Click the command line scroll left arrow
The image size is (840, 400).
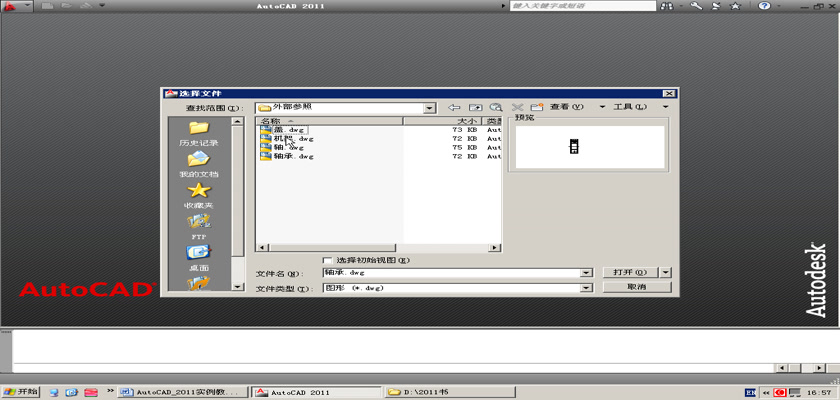click(782, 368)
